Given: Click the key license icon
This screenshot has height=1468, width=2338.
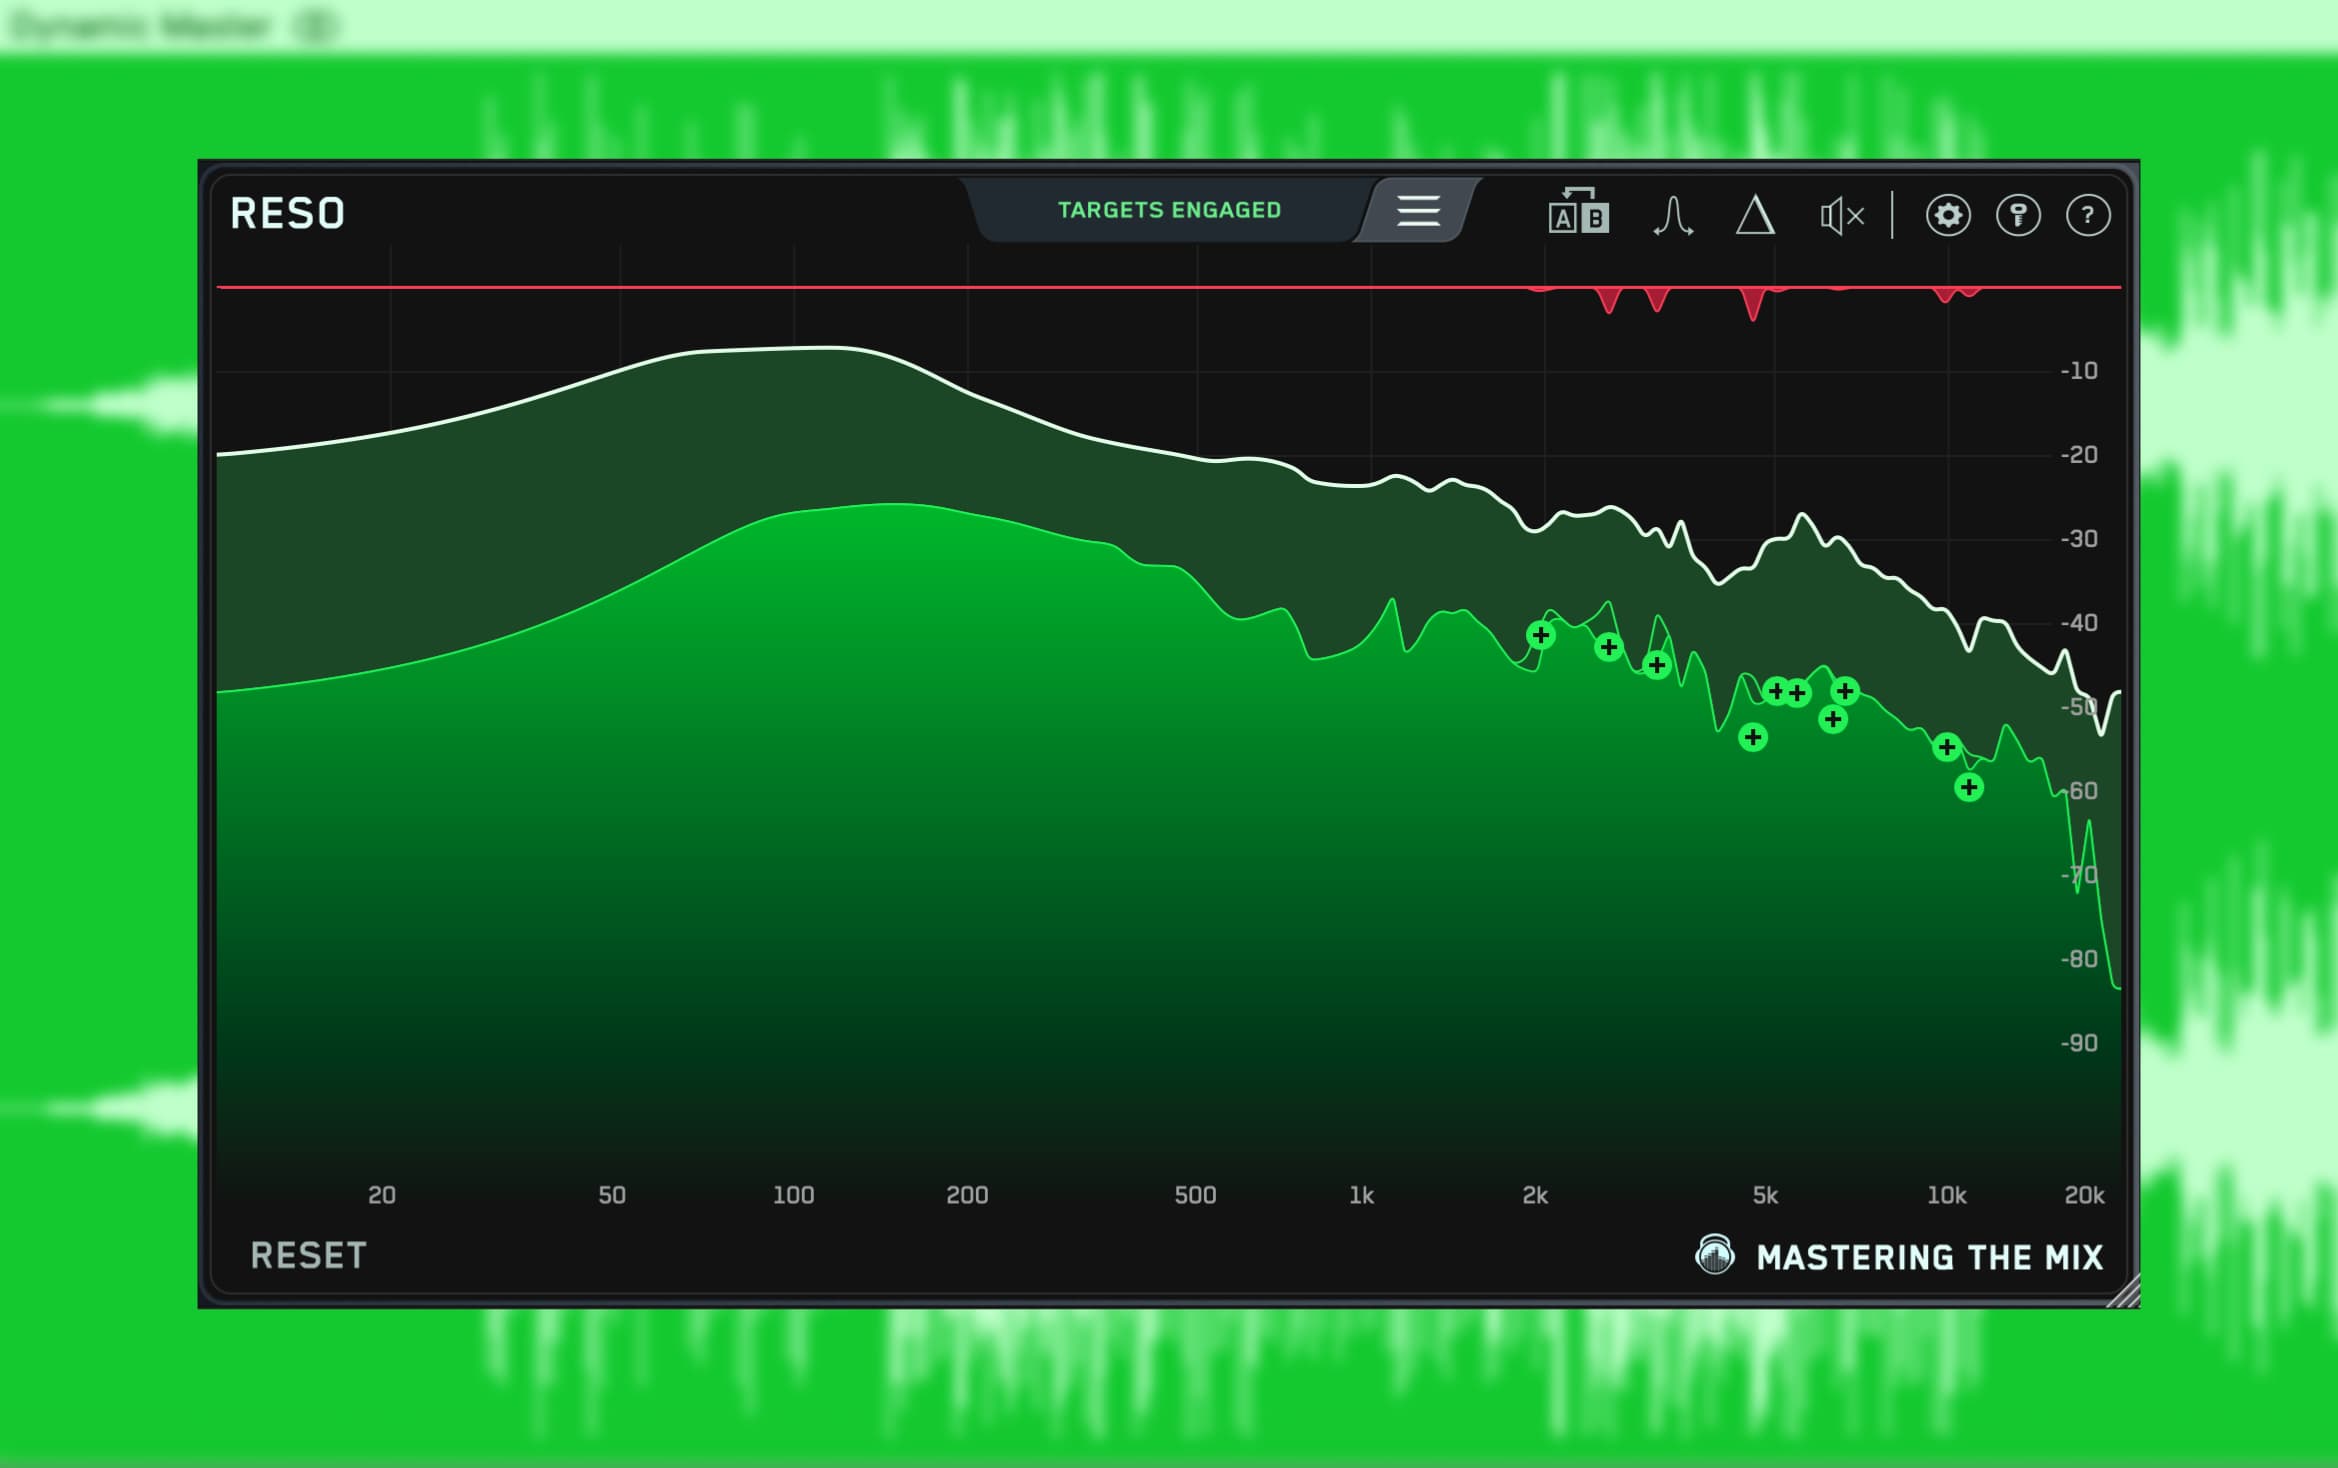Looking at the screenshot, I should 2018,215.
